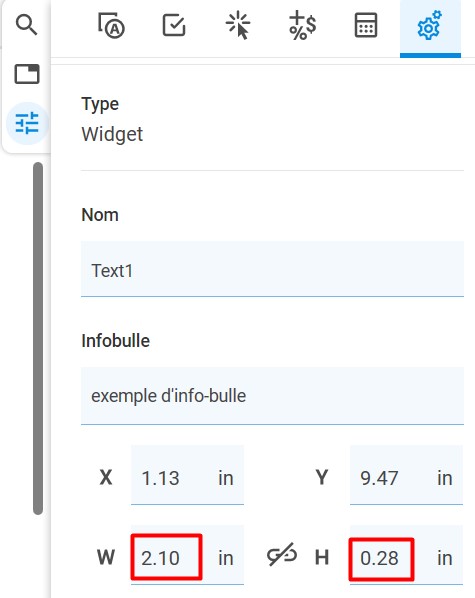The width and height of the screenshot is (475, 598).
Task: Open the actions cursor-click tab icon
Action: 238,26
